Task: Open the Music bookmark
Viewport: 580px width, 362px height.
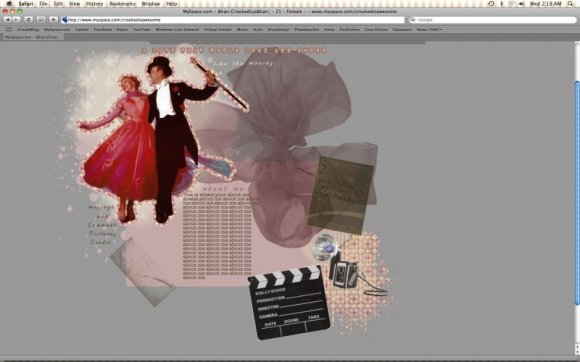Action: tap(242, 30)
